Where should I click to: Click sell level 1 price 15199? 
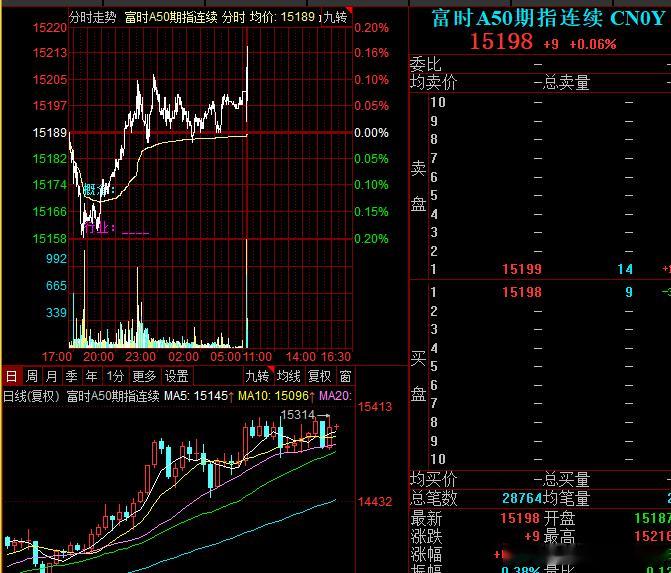pyautogui.click(x=522, y=269)
